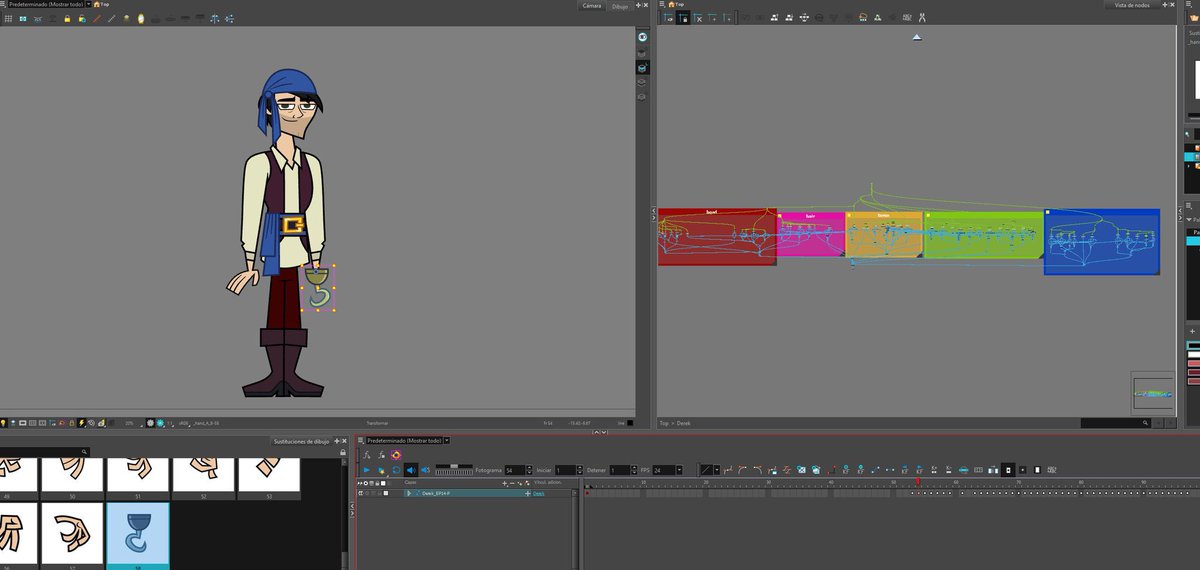Viewport: 1200px width, 570px height.
Task: Open the Predeterminado (Mostrar todo) dropdown in Camera view
Action: (88, 4)
